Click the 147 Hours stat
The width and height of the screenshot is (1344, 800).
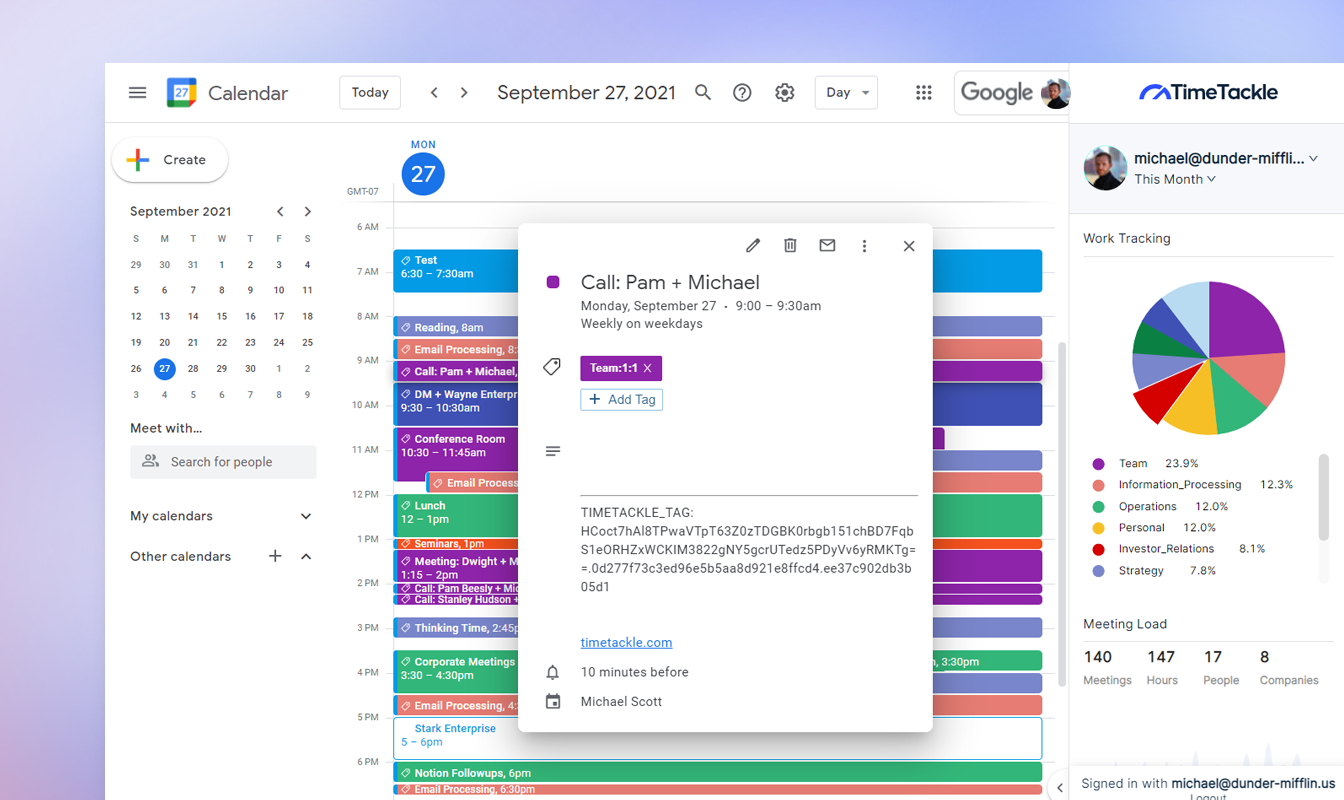click(x=1162, y=668)
